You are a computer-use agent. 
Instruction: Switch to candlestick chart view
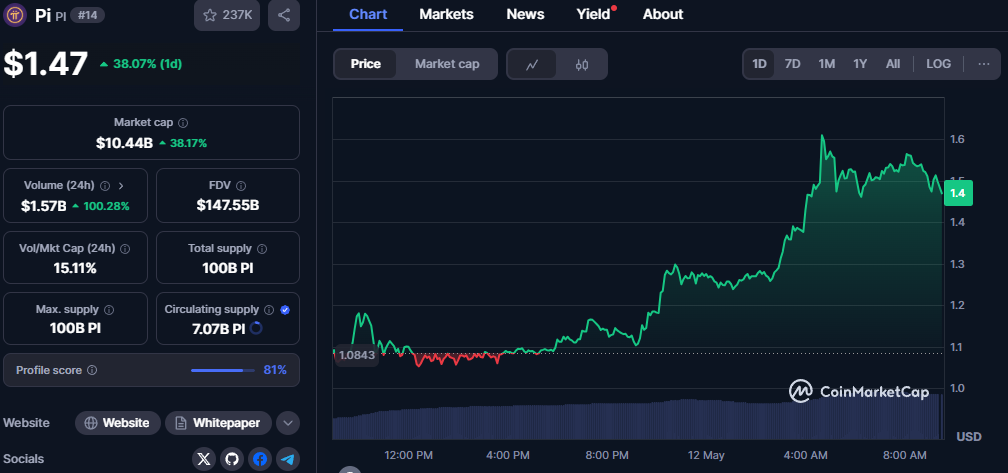click(582, 64)
